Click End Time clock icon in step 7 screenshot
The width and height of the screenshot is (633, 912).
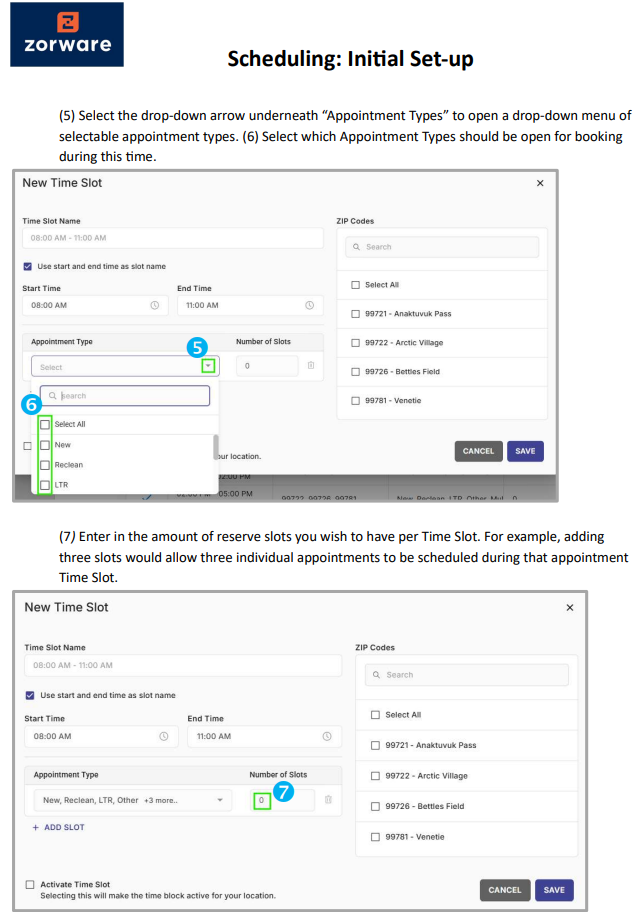(x=327, y=736)
